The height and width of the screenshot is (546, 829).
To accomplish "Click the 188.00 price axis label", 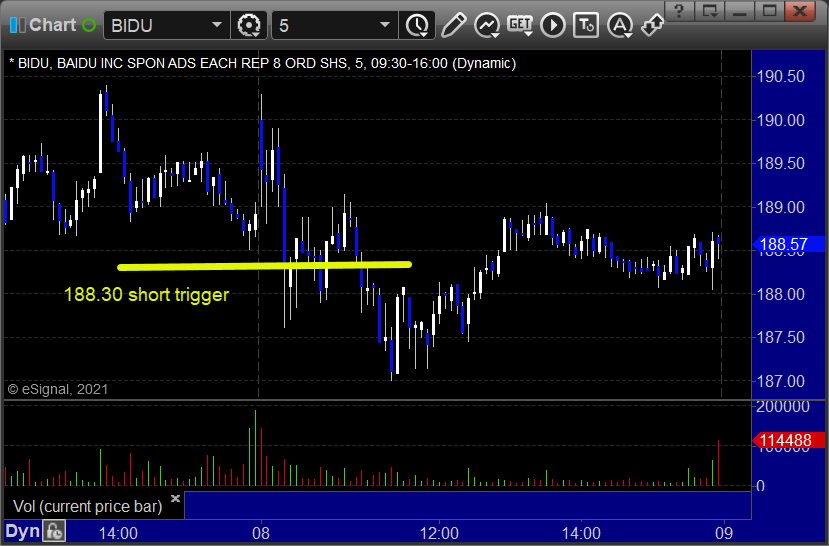I will pyautogui.click(x=781, y=294).
